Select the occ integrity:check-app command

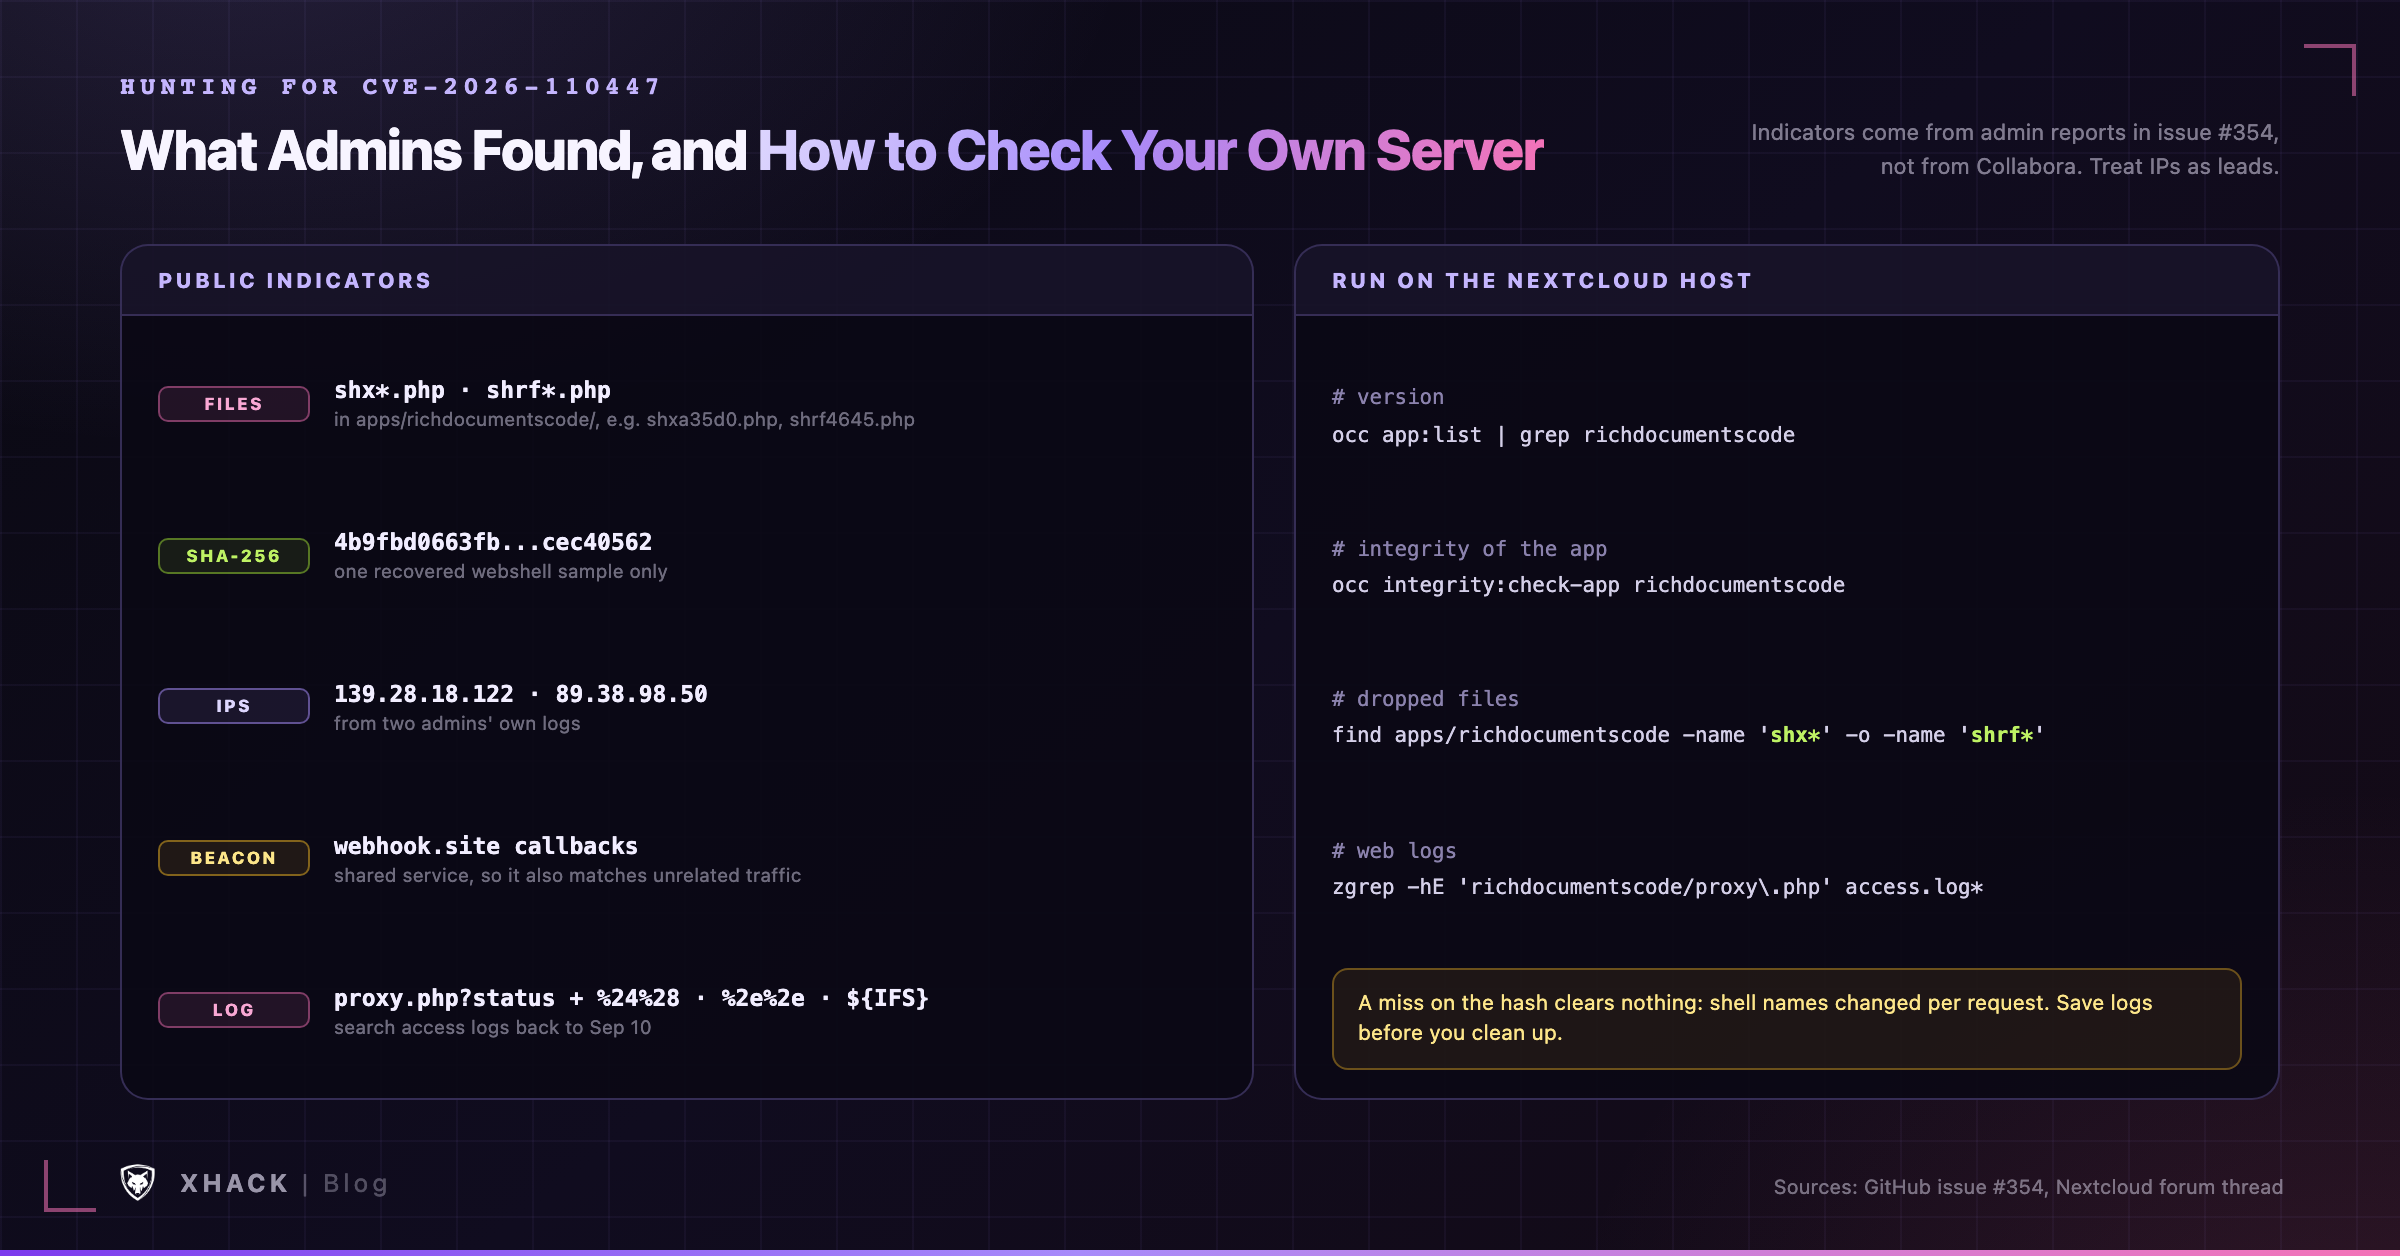click(x=1588, y=585)
